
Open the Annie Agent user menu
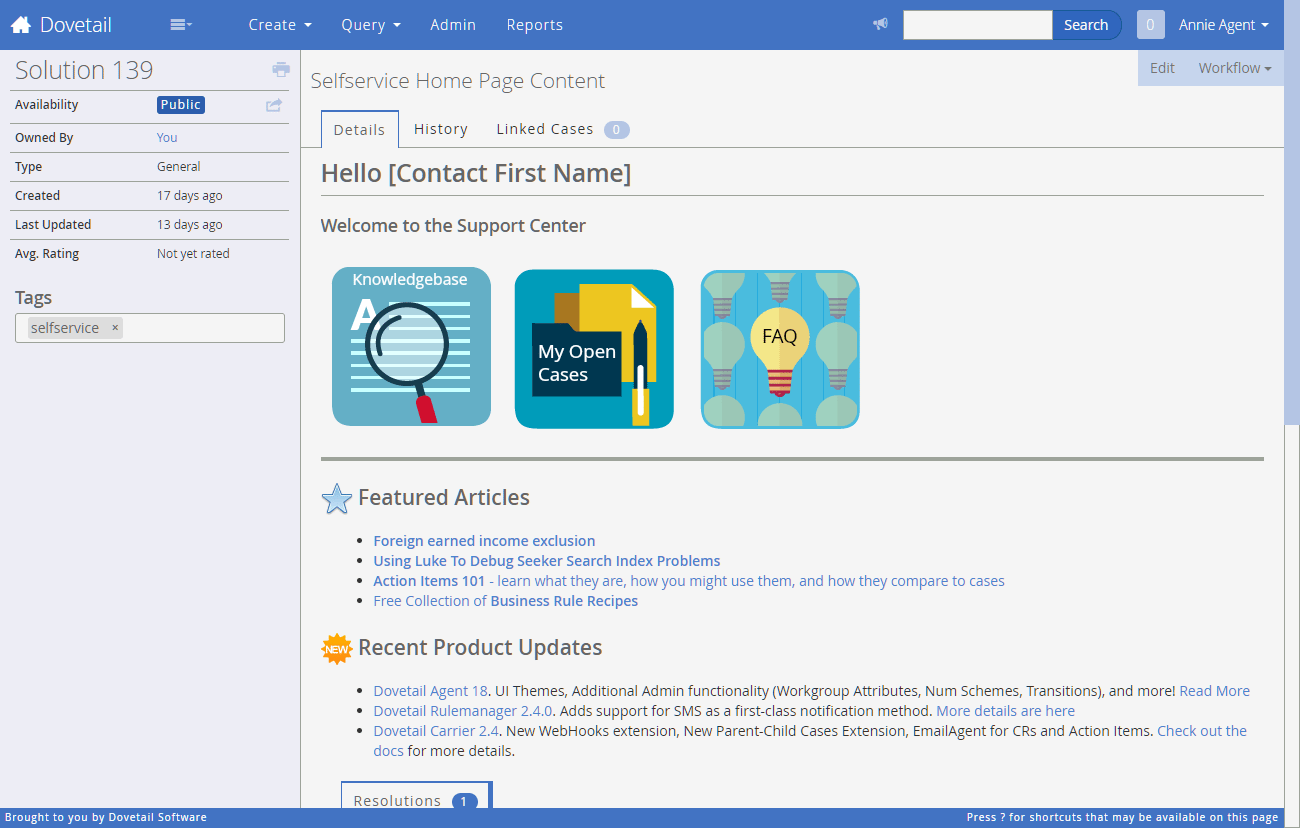[x=1223, y=25]
